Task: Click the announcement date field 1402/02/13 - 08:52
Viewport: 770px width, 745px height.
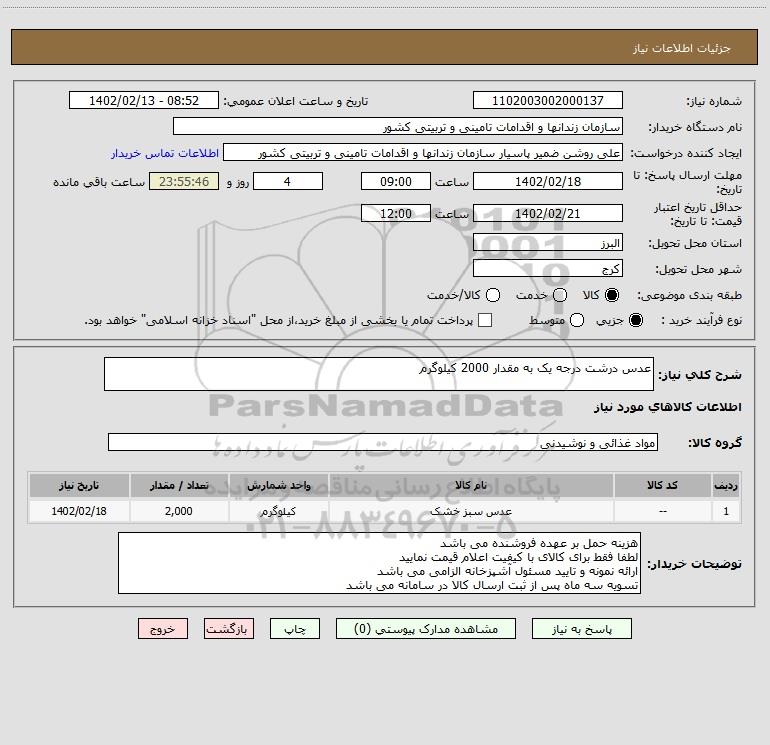Action: pos(144,100)
